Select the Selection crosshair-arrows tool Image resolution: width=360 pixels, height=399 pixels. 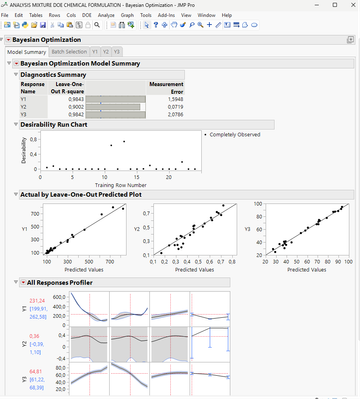pos(164,25)
